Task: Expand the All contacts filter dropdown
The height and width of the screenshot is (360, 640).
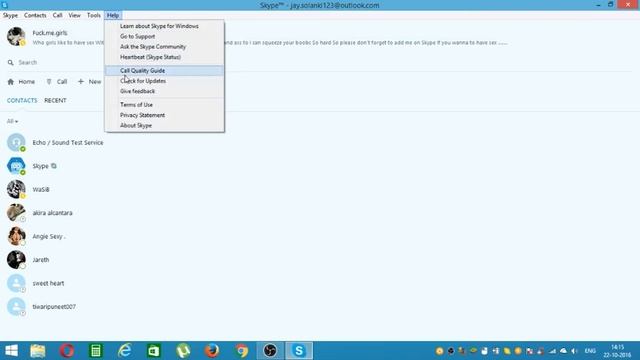Action: point(12,121)
